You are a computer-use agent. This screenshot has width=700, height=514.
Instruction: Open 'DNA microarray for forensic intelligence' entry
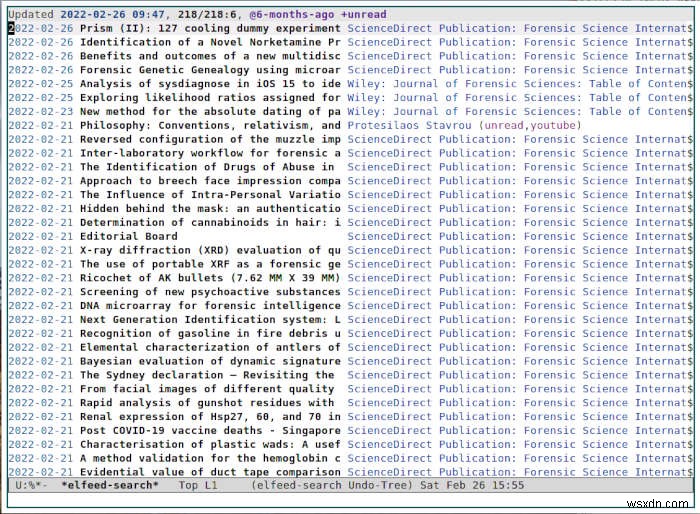[210, 305]
